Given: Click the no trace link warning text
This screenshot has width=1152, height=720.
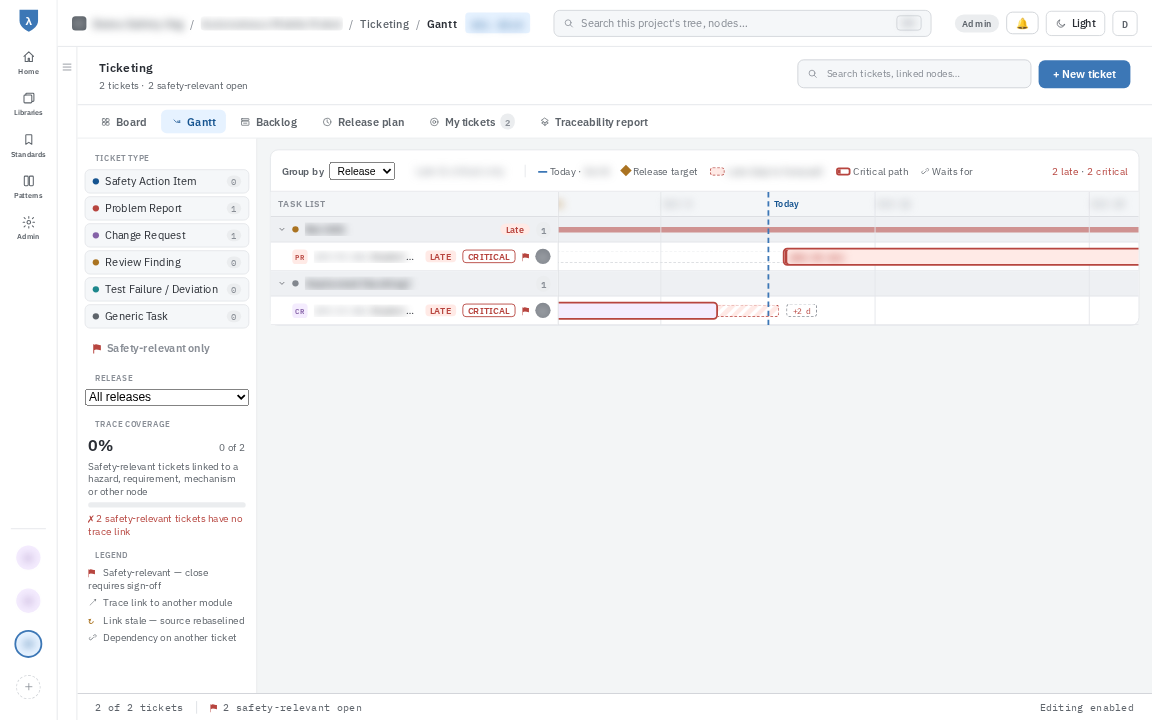Looking at the screenshot, I should tap(165, 525).
